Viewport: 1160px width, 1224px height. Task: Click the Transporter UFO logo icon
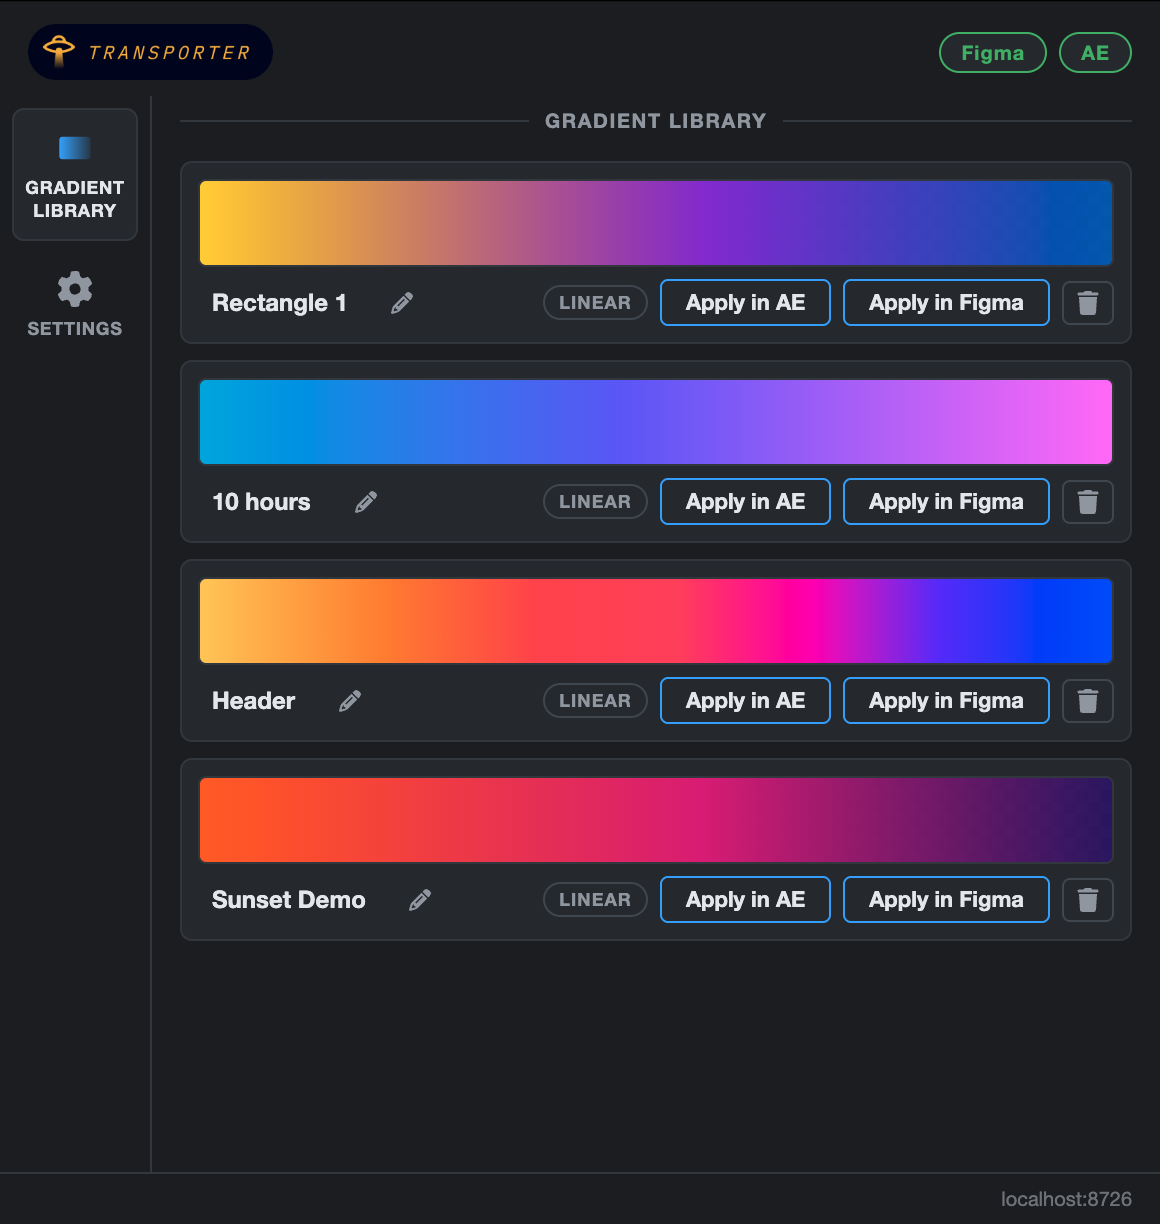[59, 50]
